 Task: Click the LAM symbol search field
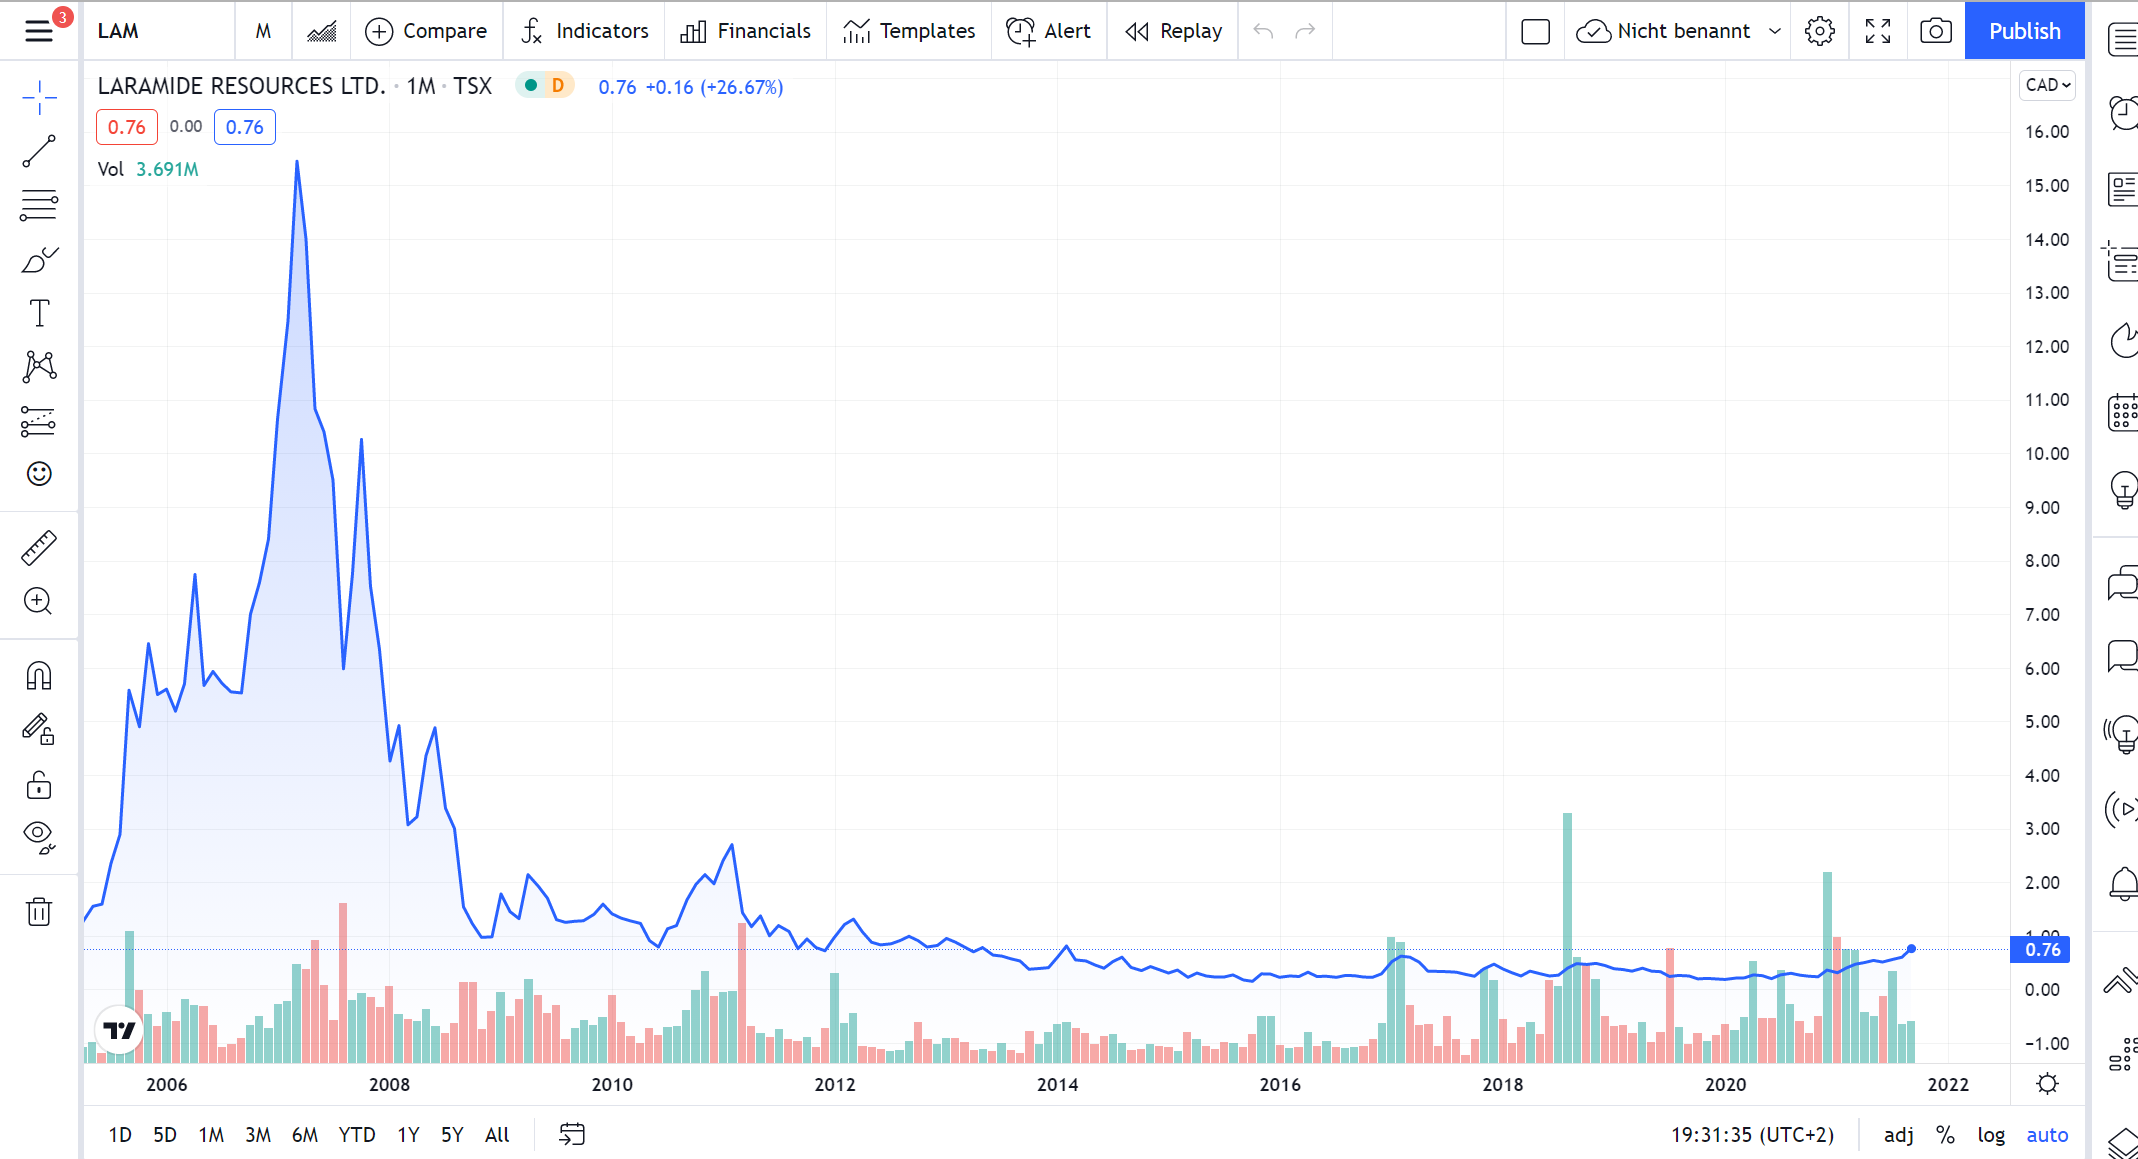pyautogui.click(x=158, y=31)
